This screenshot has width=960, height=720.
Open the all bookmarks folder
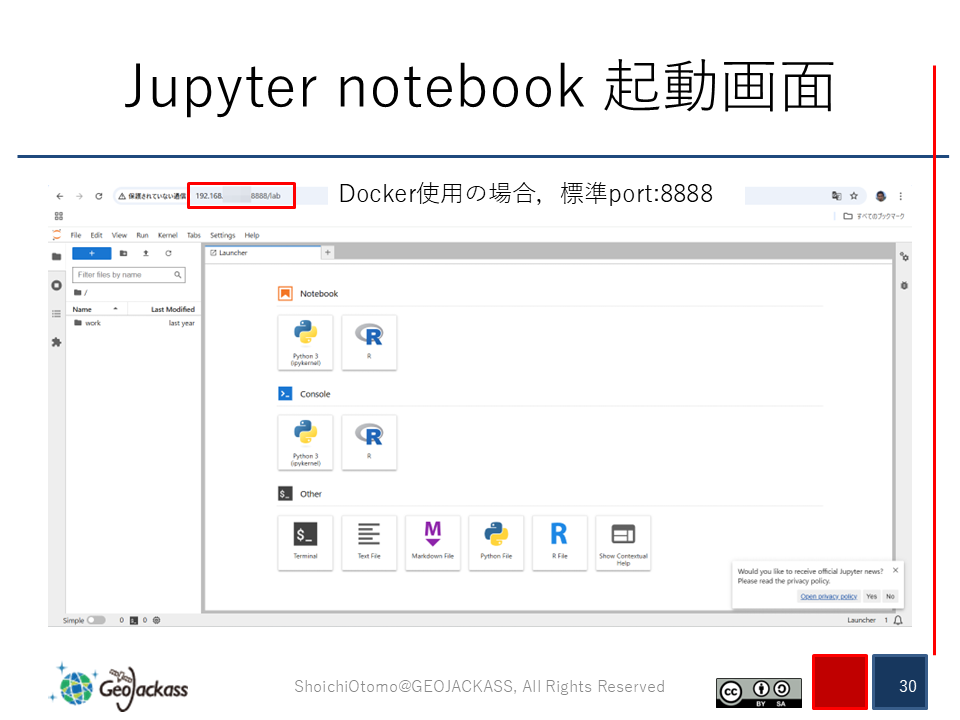coord(874,216)
